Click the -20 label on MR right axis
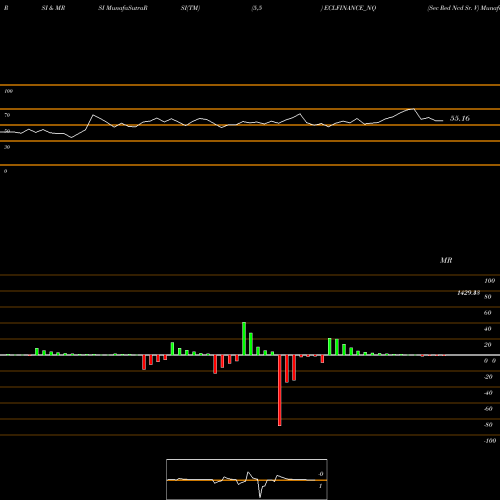The image size is (500, 500). pyautogui.click(x=488, y=377)
